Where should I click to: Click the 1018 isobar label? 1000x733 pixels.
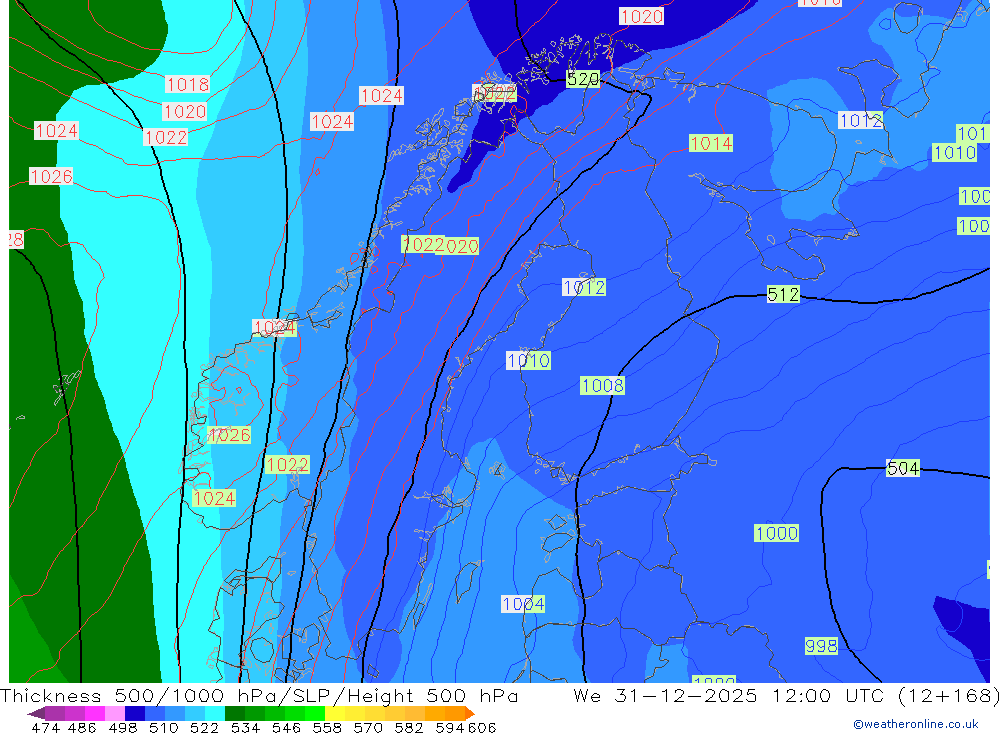(x=188, y=84)
